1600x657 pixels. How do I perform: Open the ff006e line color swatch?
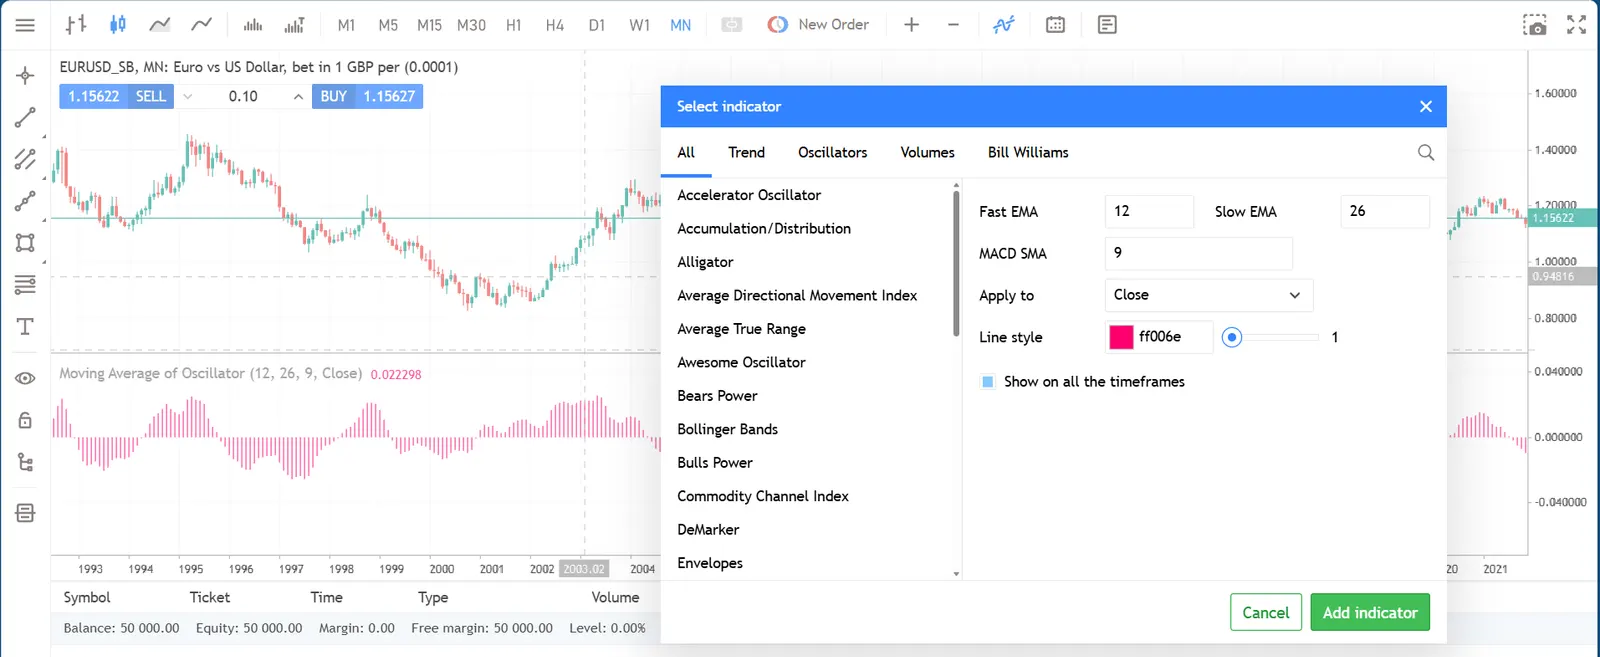point(1121,337)
